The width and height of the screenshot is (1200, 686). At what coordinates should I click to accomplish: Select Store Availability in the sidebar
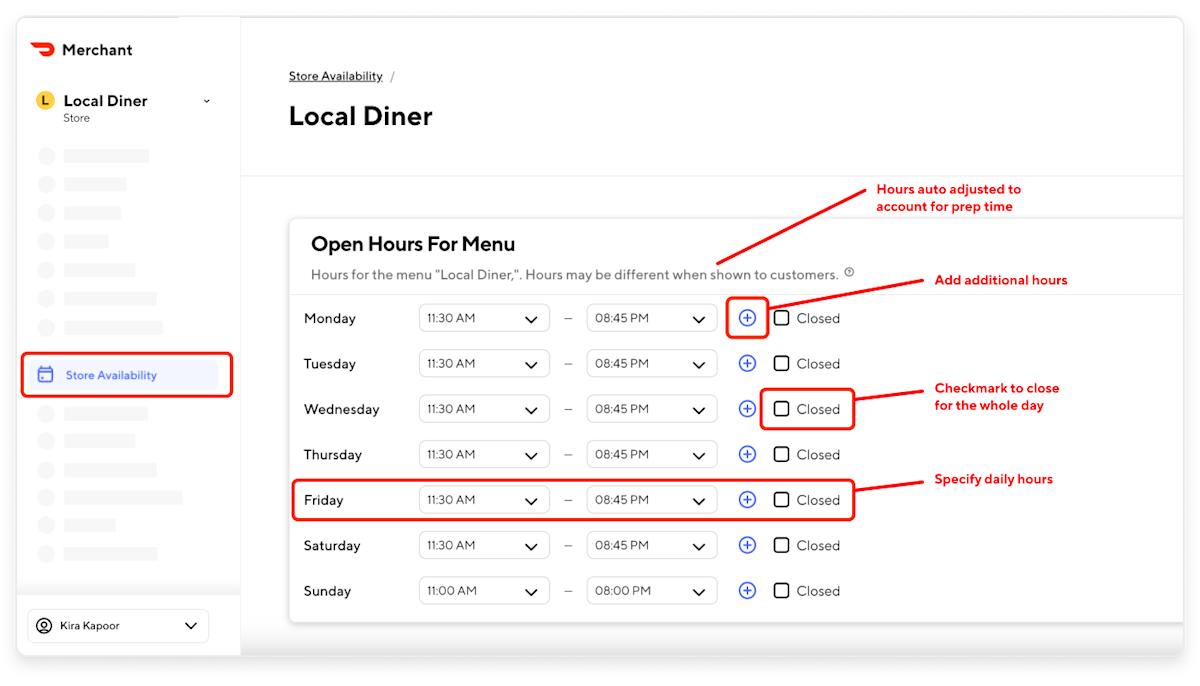point(122,375)
